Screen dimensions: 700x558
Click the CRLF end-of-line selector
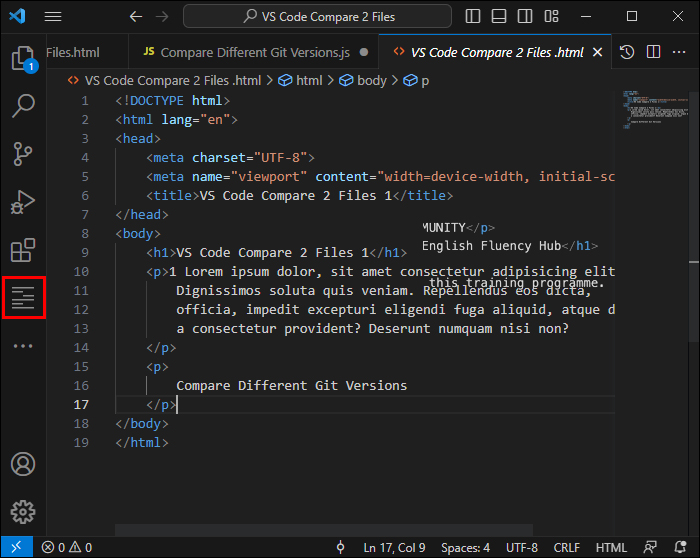pyautogui.click(x=567, y=547)
